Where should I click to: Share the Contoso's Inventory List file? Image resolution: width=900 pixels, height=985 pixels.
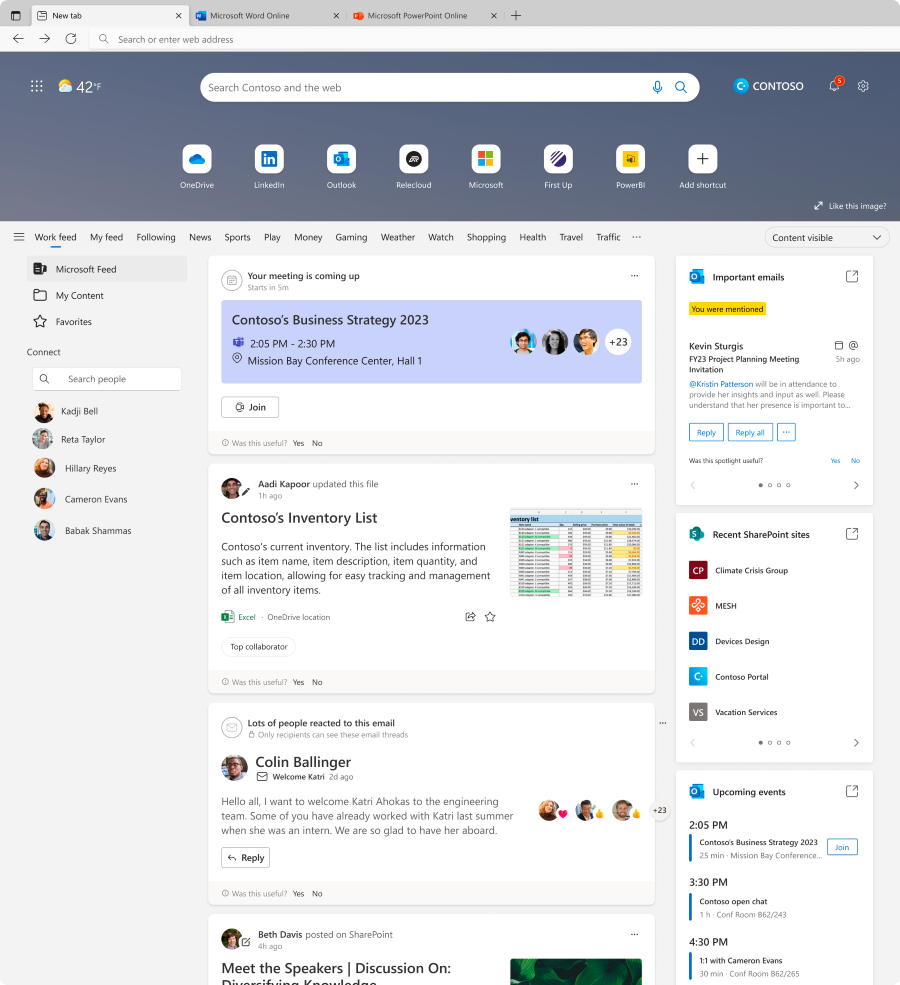tap(470, 617)
